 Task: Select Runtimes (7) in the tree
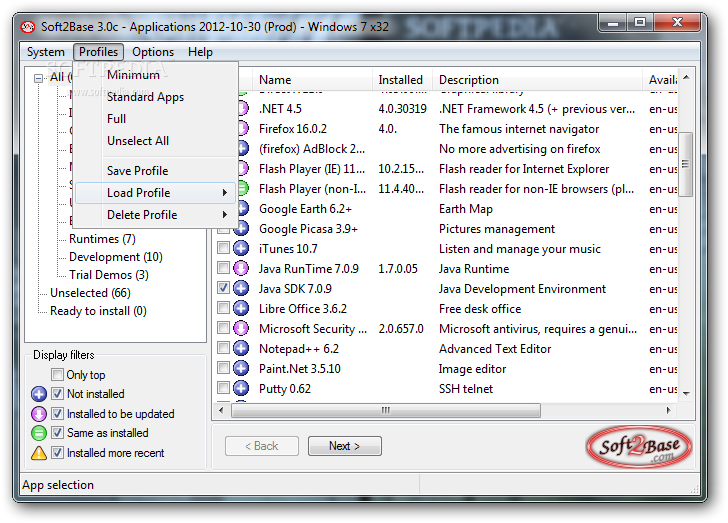[x=102, y=239]
